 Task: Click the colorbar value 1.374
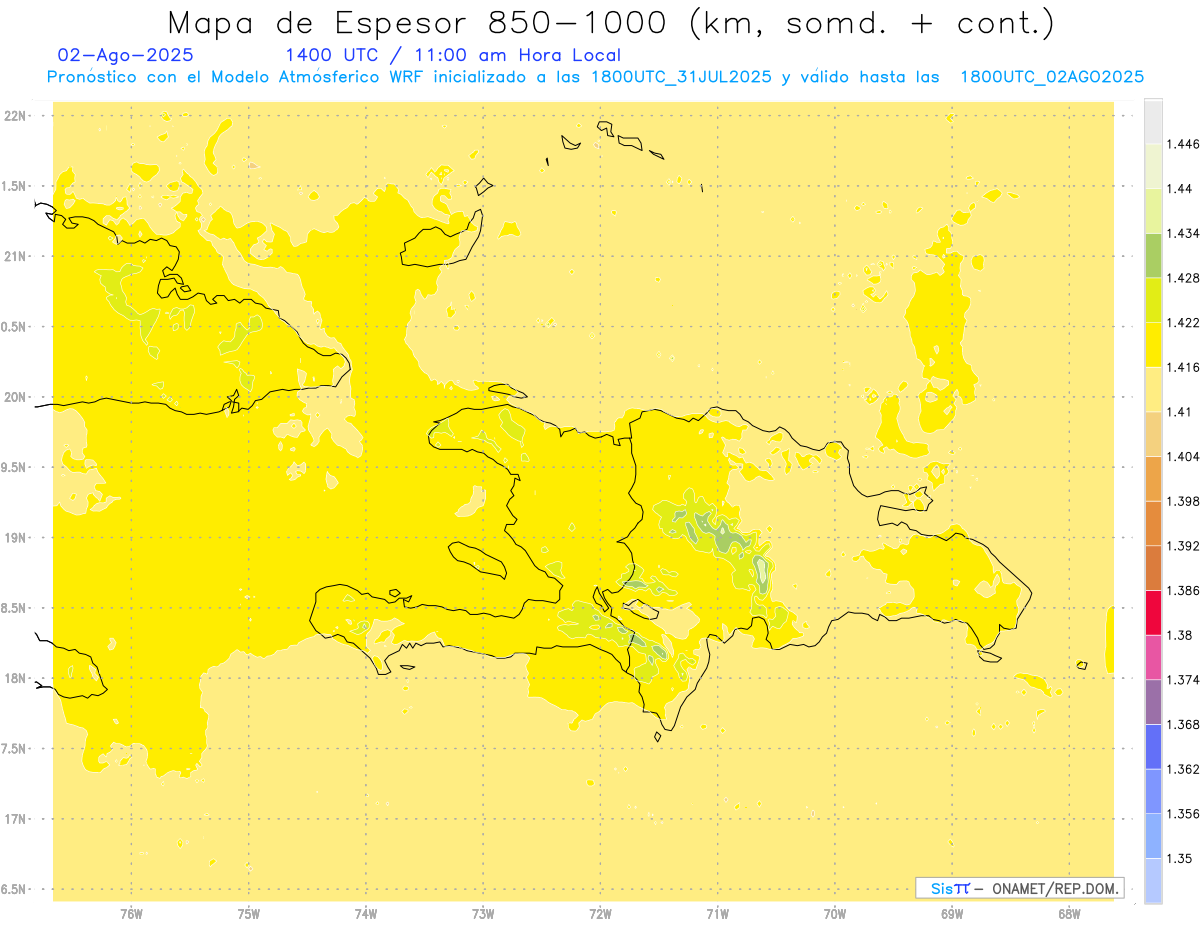[x=1183, y=680]
